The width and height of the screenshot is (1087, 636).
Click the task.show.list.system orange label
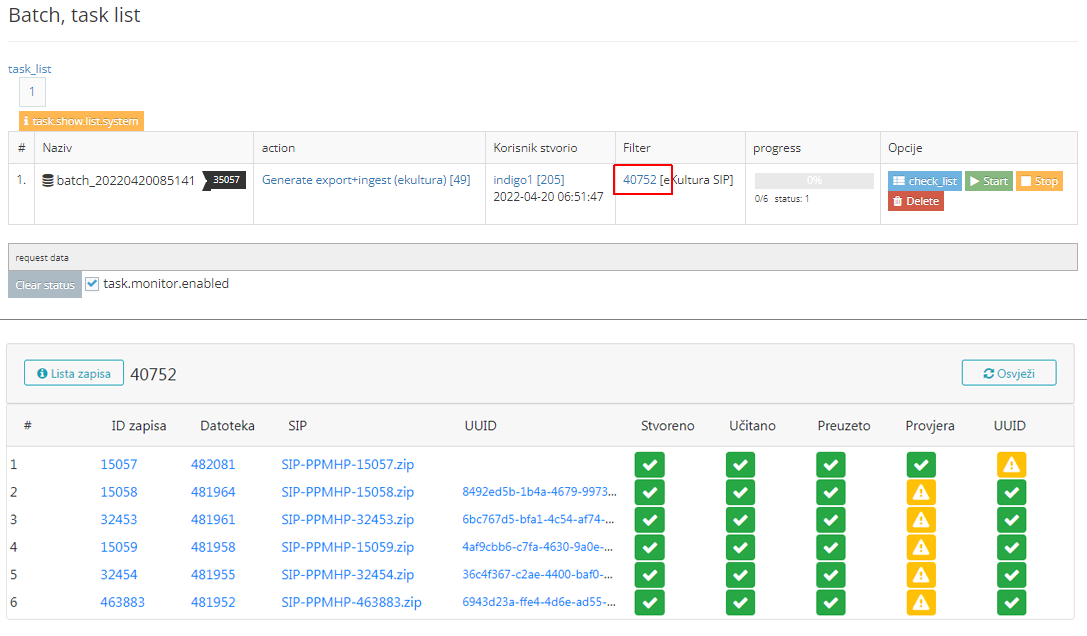(x=81, y=121)
